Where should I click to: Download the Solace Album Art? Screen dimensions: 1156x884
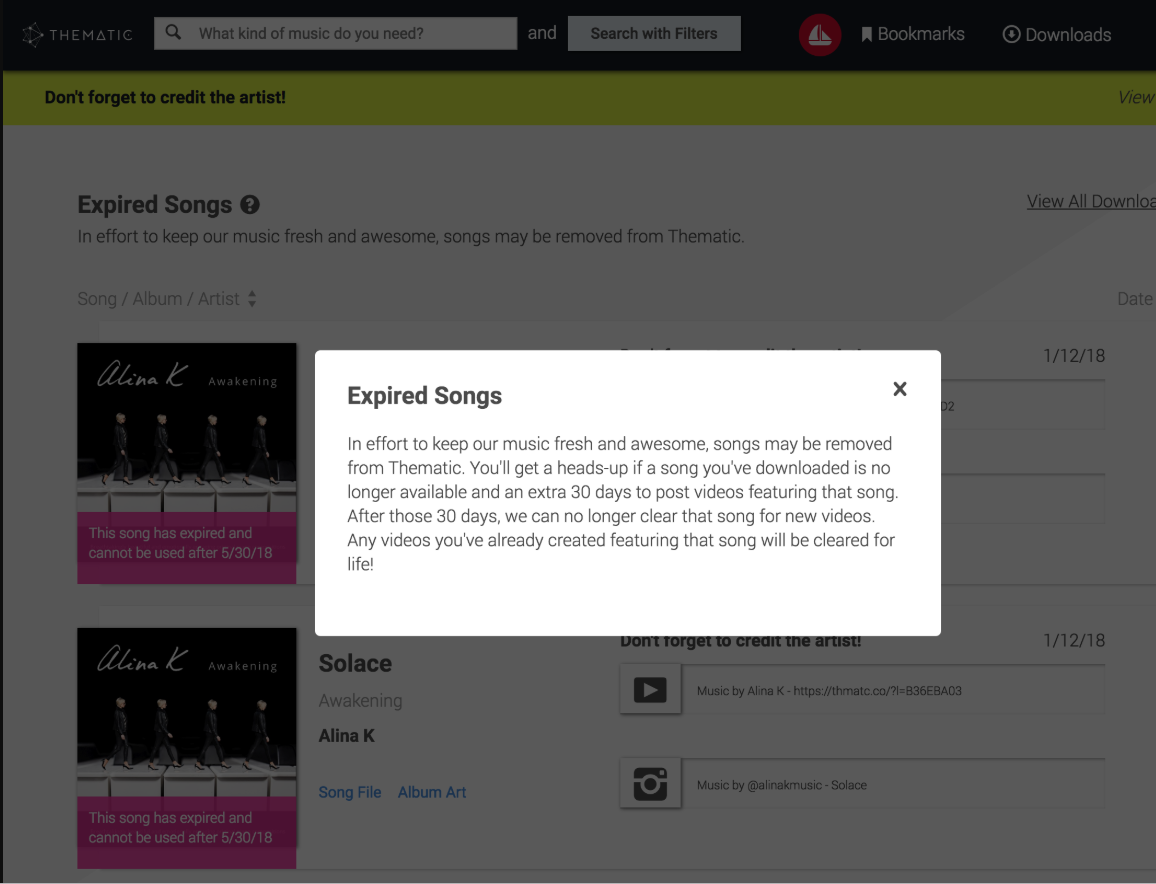[x=432, y=793]
